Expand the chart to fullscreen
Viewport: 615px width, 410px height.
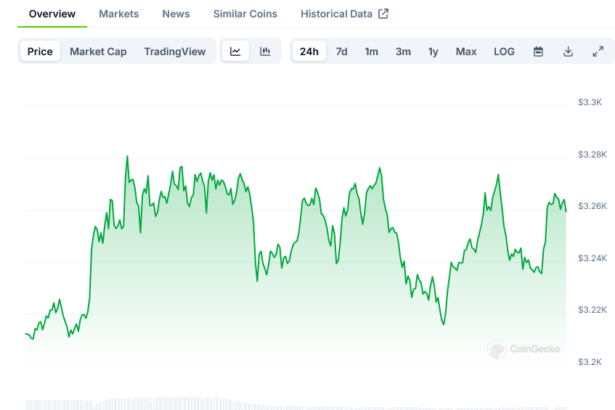[598, 51]
